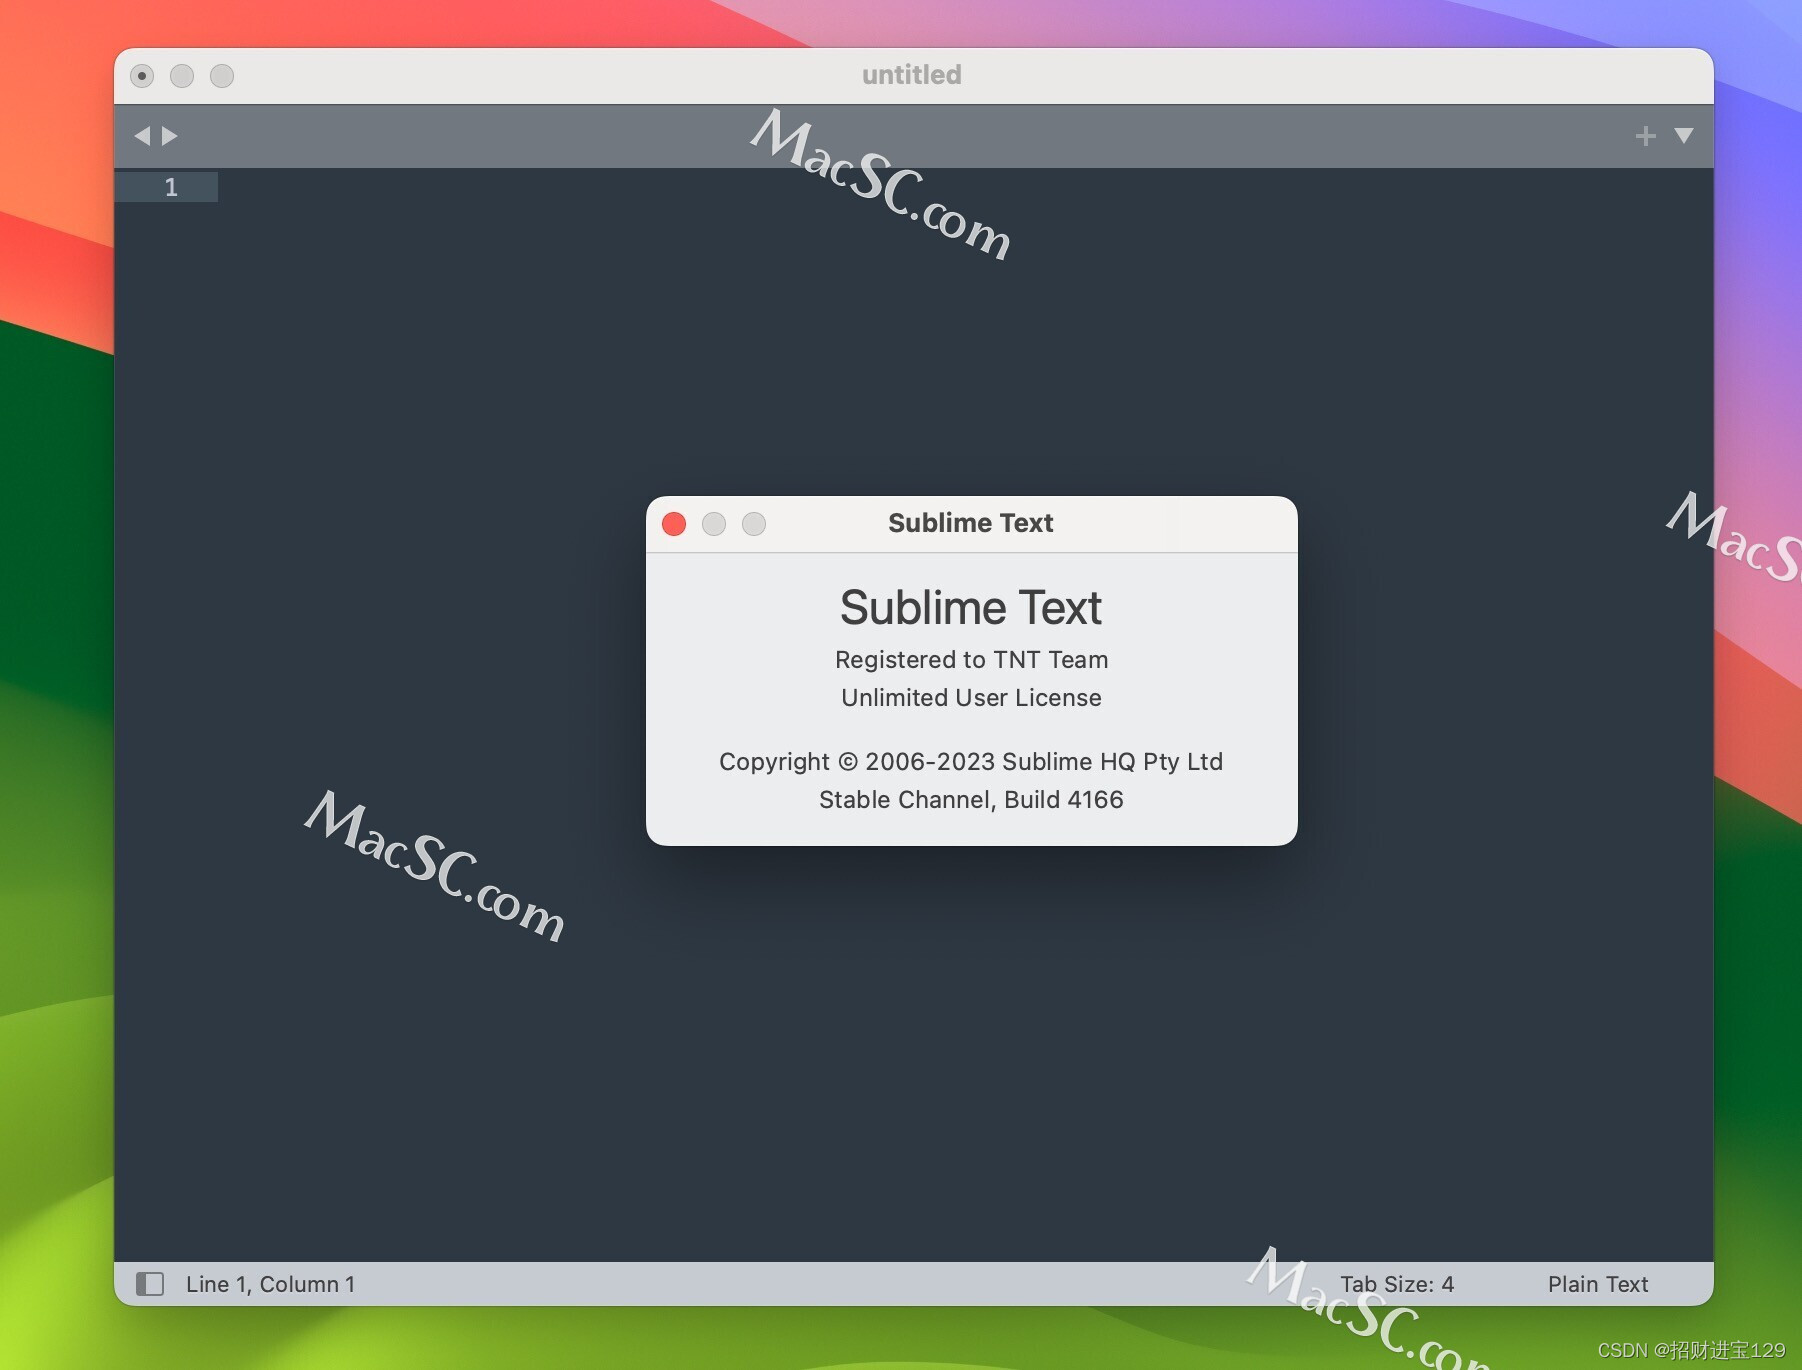Close the Sublime Text about dialog
The height and width of the screenshot is (1370, 1802).
(x=674, y=524)
